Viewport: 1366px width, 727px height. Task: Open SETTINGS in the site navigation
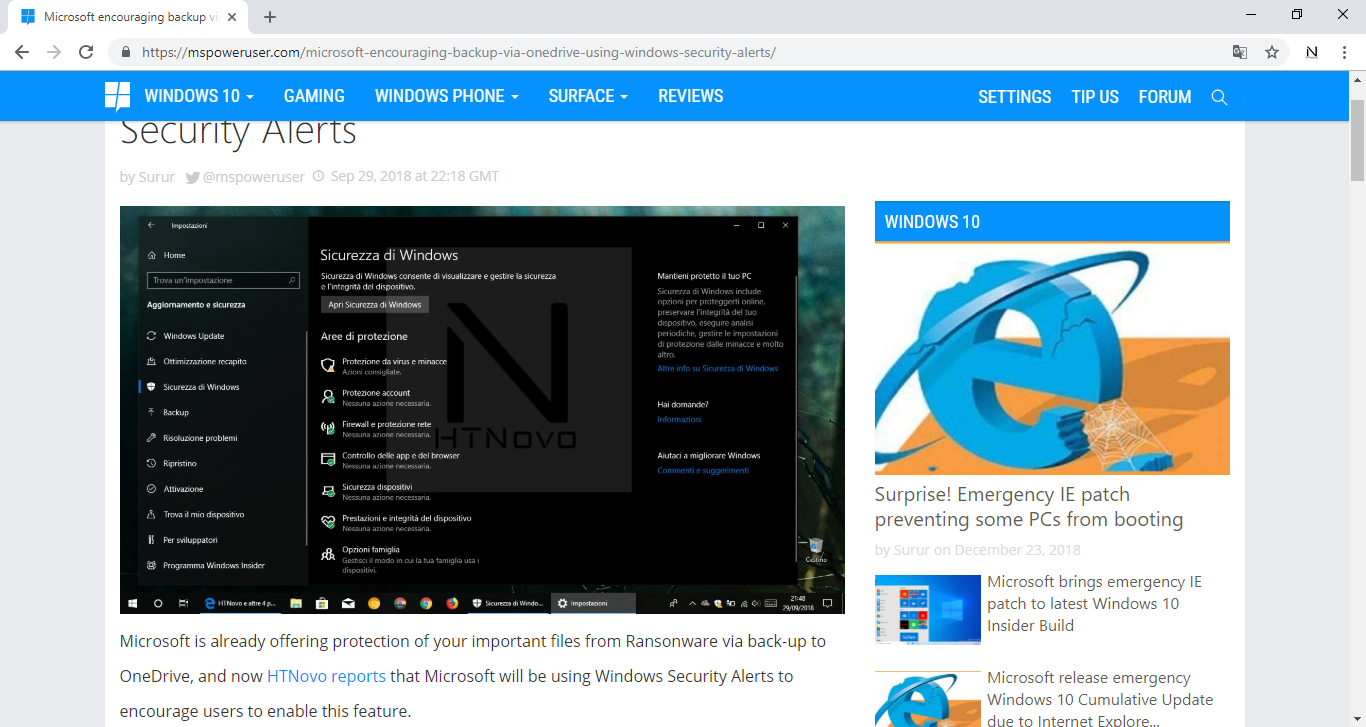1015,97
